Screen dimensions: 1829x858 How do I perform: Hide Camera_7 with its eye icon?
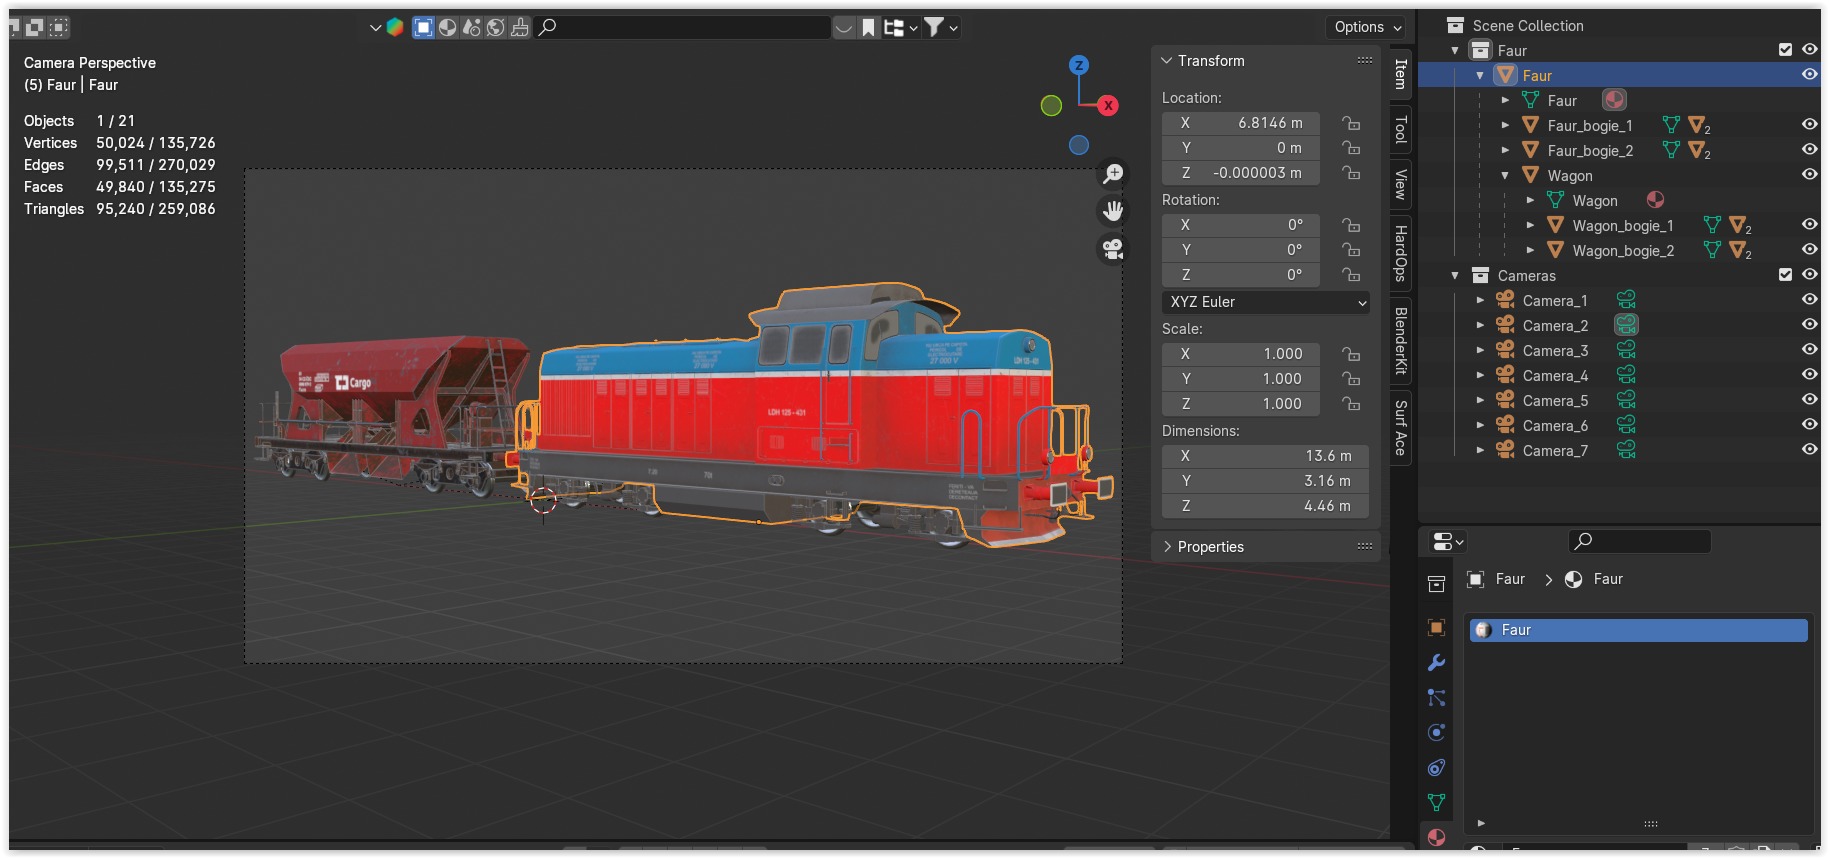point(1809,450)
